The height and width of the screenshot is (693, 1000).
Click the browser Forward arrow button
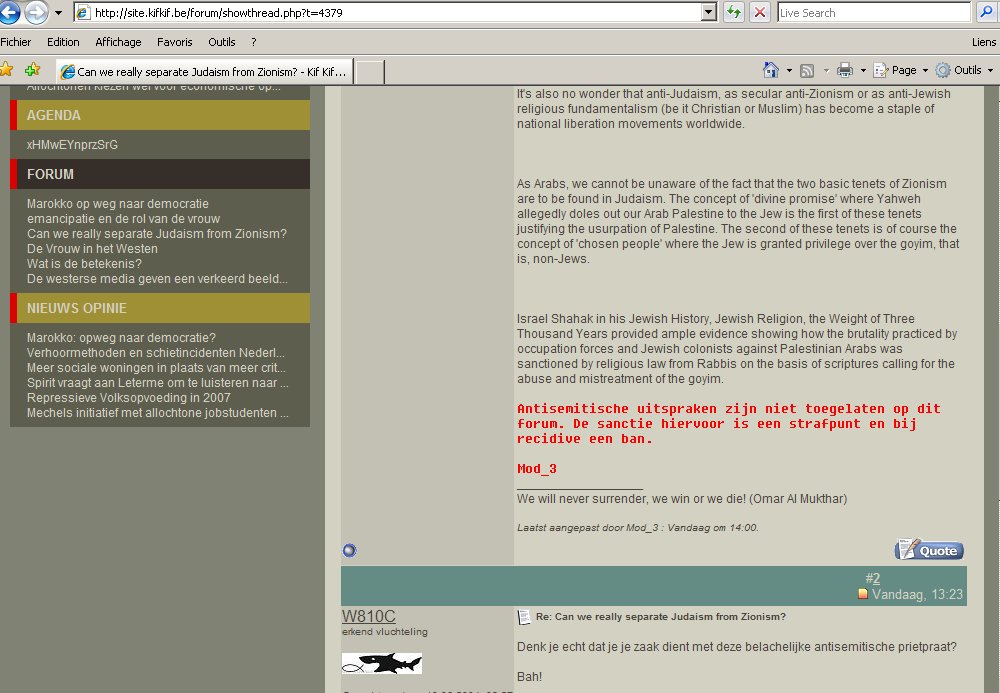pyautogui.click(x=36, y=12)
